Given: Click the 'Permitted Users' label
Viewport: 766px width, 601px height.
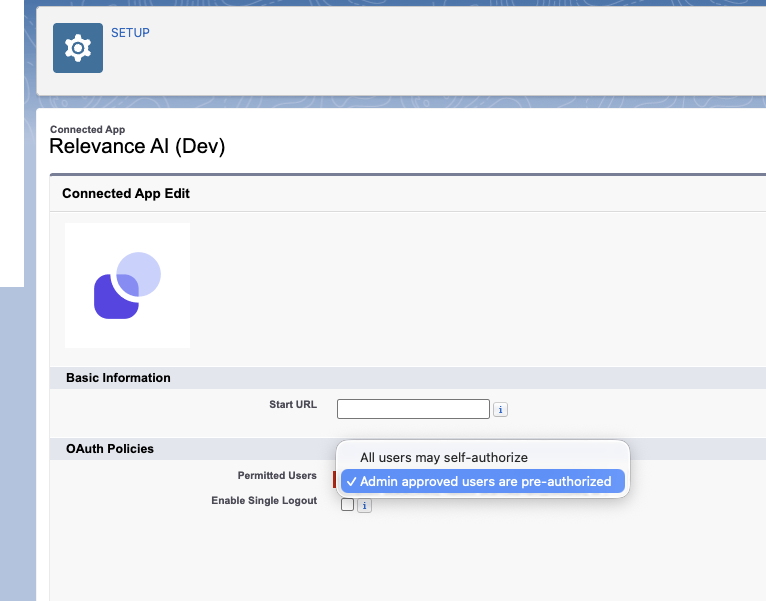Looking at the screenshot, I should click(277, 475).
